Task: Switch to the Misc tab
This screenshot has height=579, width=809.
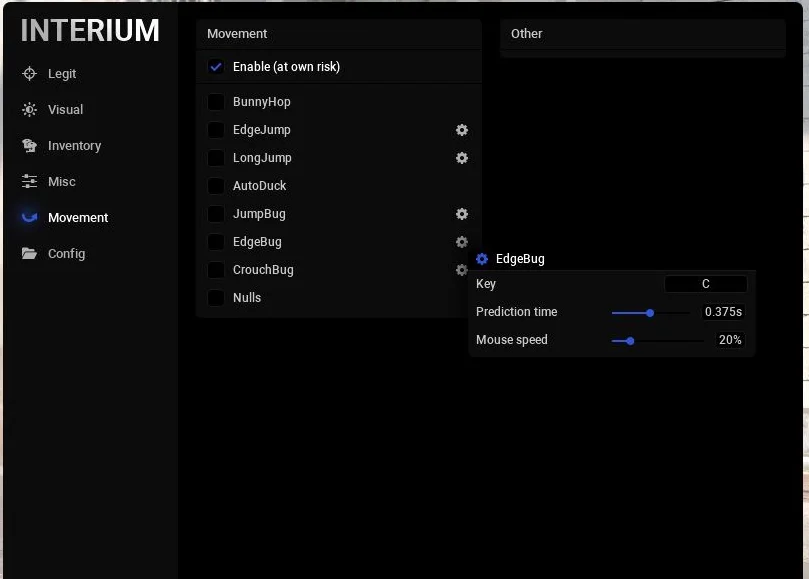Action: click(61, 182)
